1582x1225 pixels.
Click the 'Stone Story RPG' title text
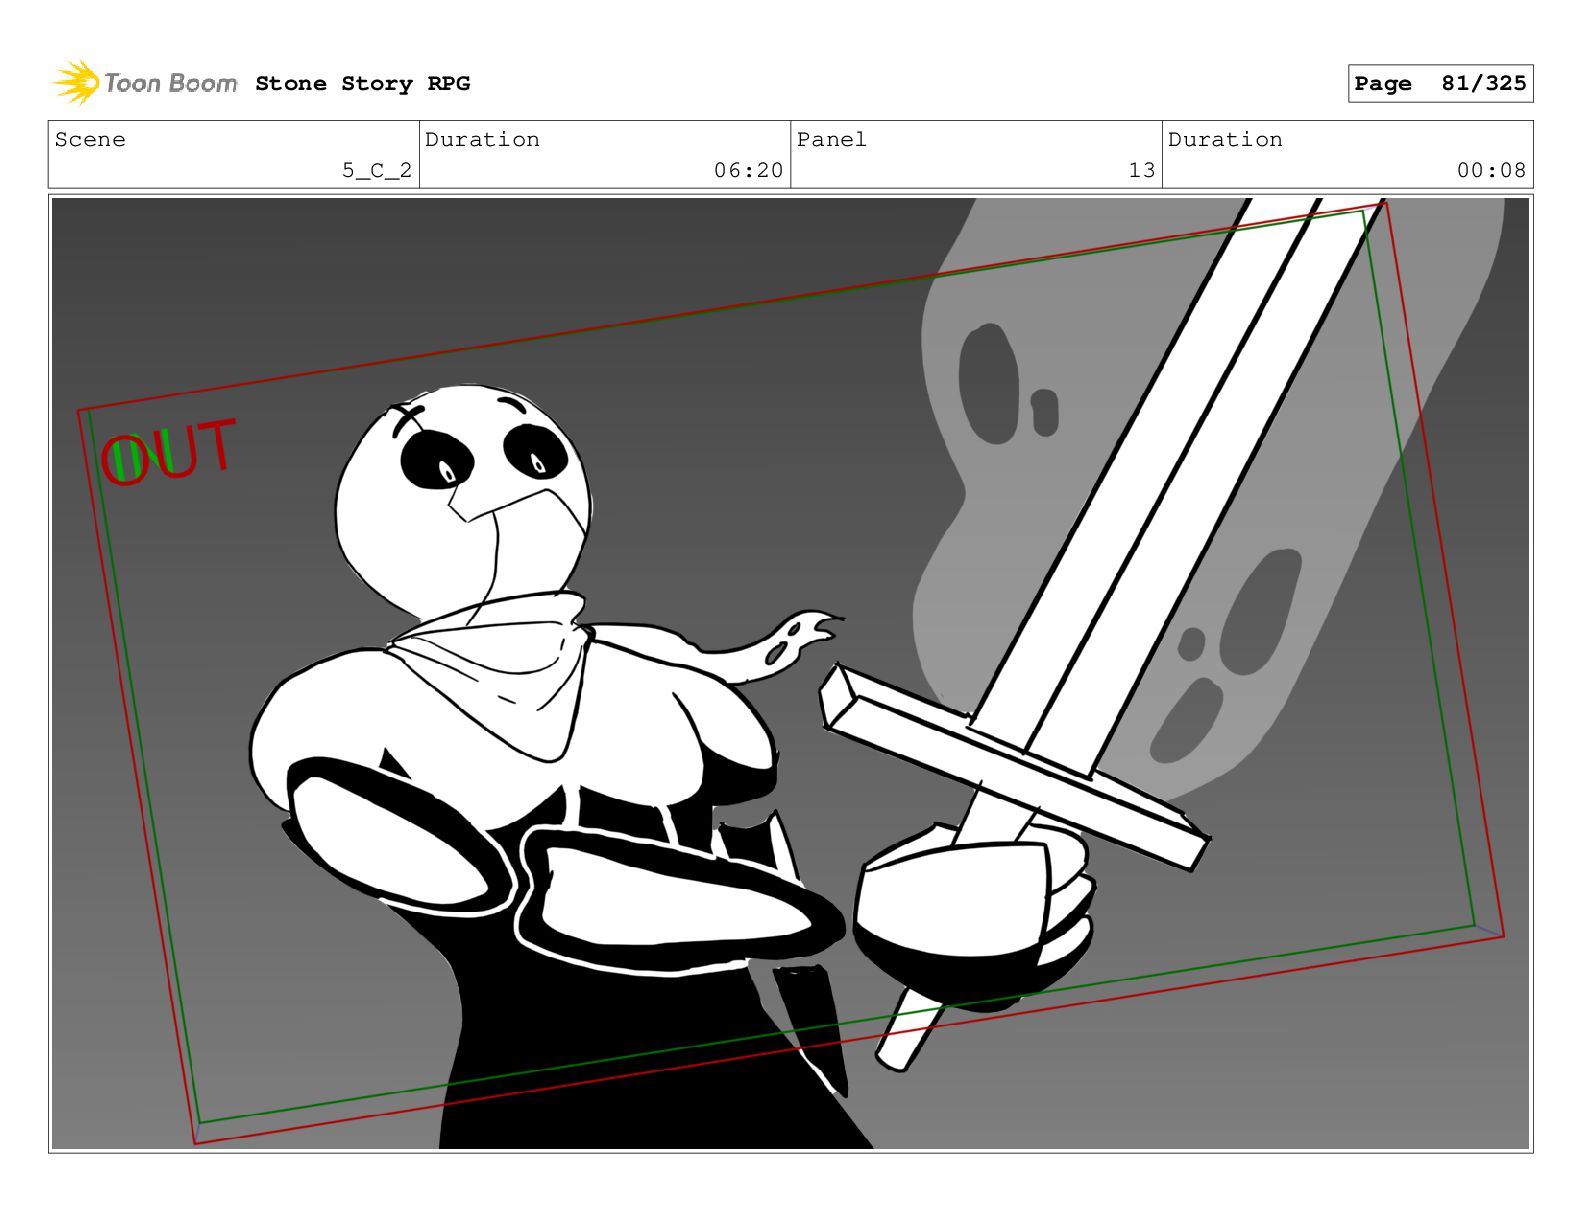point(363,84)
